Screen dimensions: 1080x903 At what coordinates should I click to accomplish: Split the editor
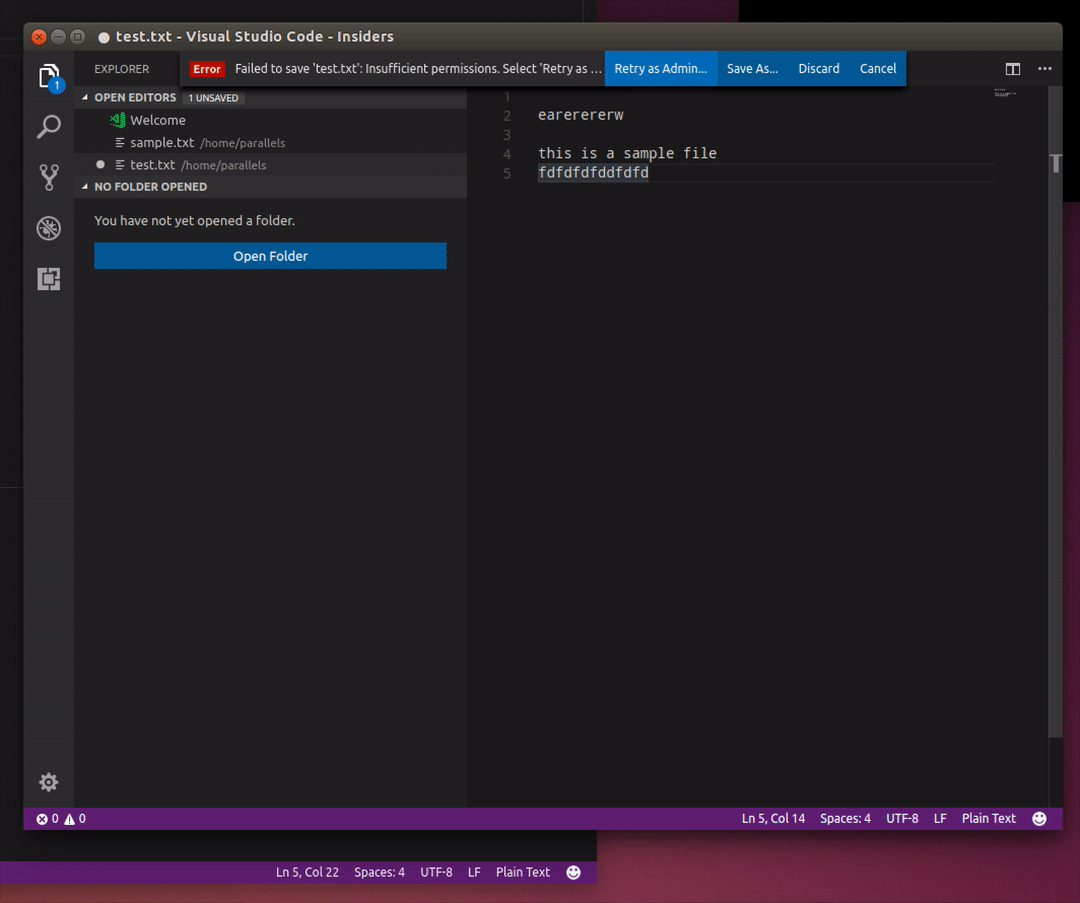(x=1012, y=69)
